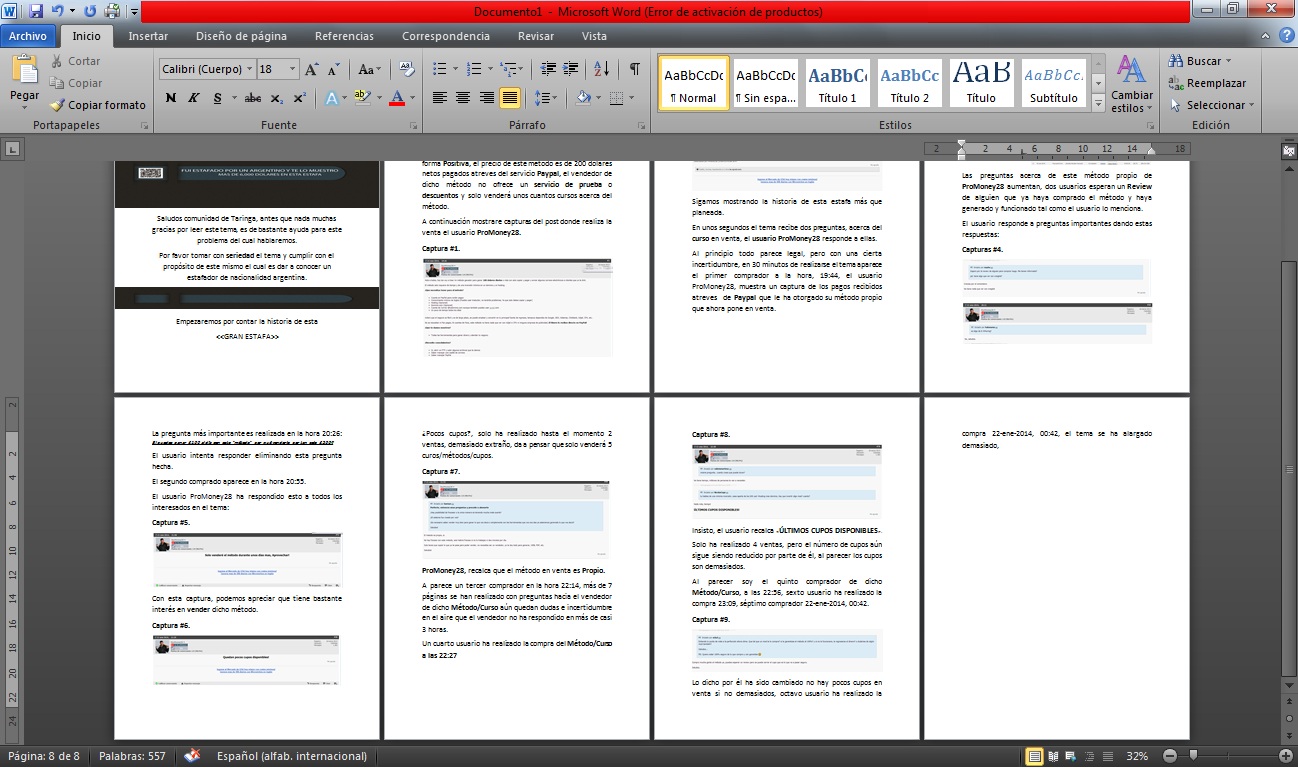Apply the Sin espaciado style

pos(765,84)
